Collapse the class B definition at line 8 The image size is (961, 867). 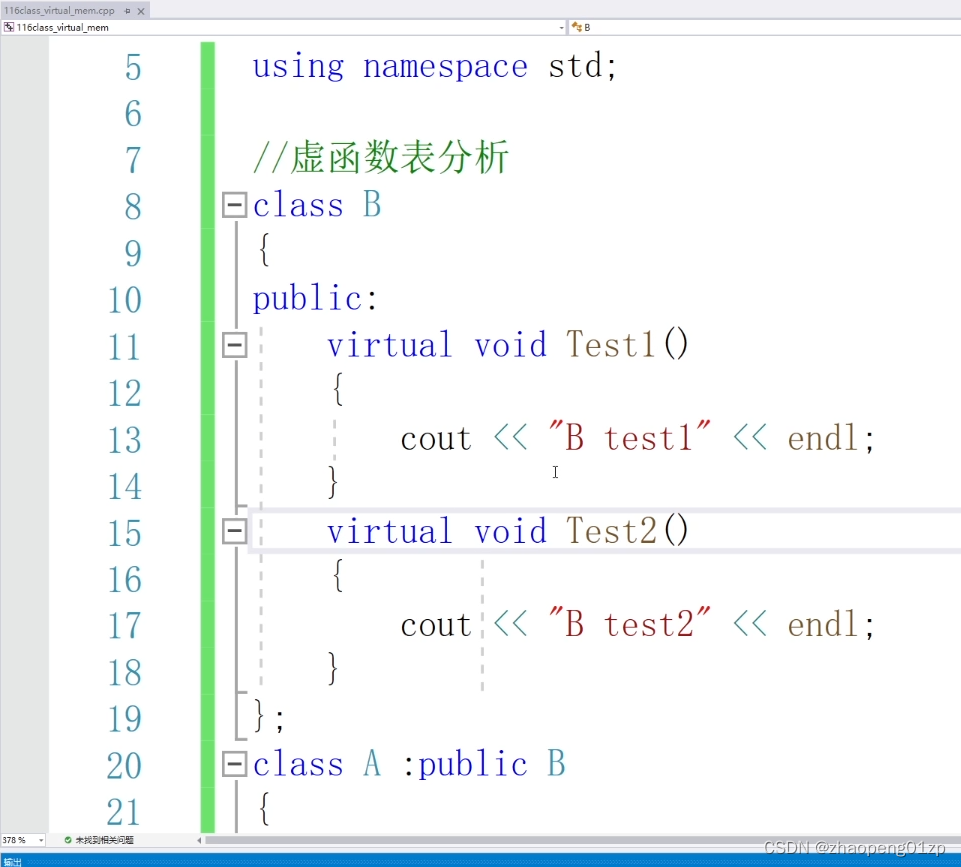[233, 204]
